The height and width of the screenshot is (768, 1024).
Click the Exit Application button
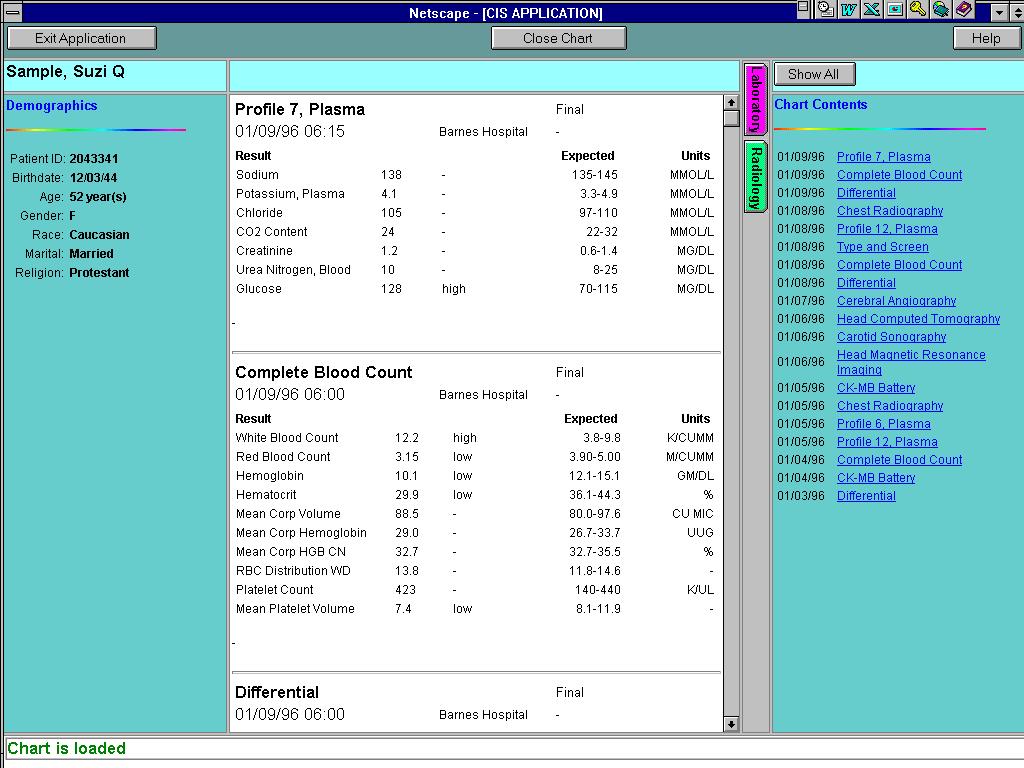click(x=82, y=38)
